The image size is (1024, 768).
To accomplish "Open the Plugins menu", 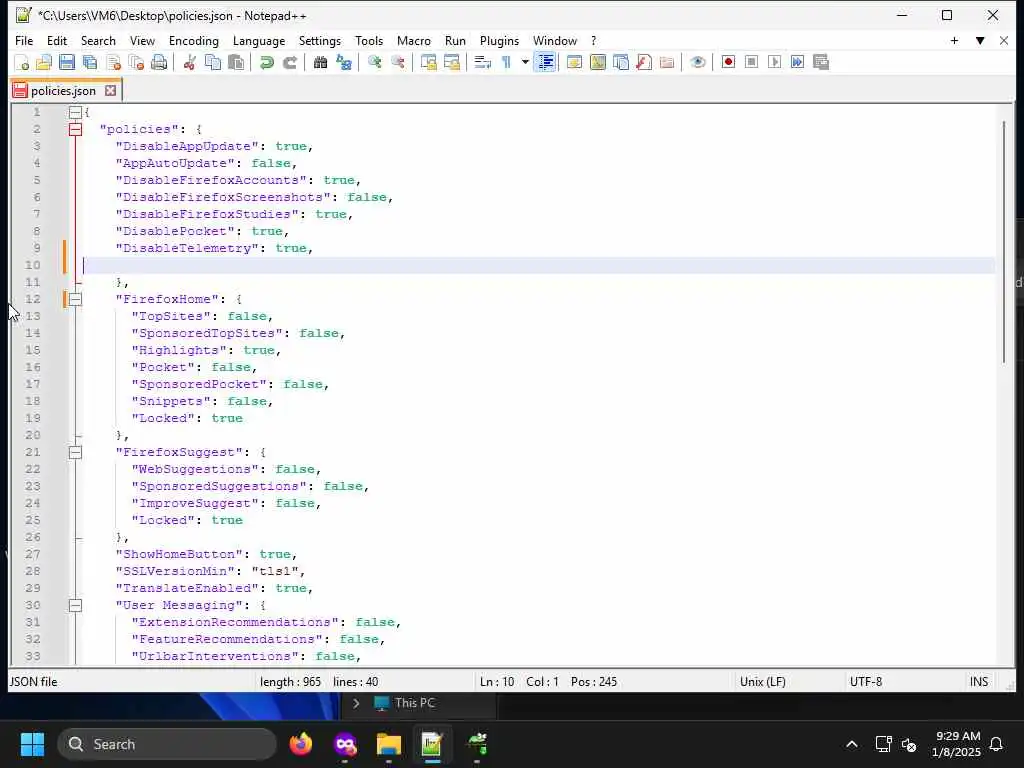I will (500, 40).
